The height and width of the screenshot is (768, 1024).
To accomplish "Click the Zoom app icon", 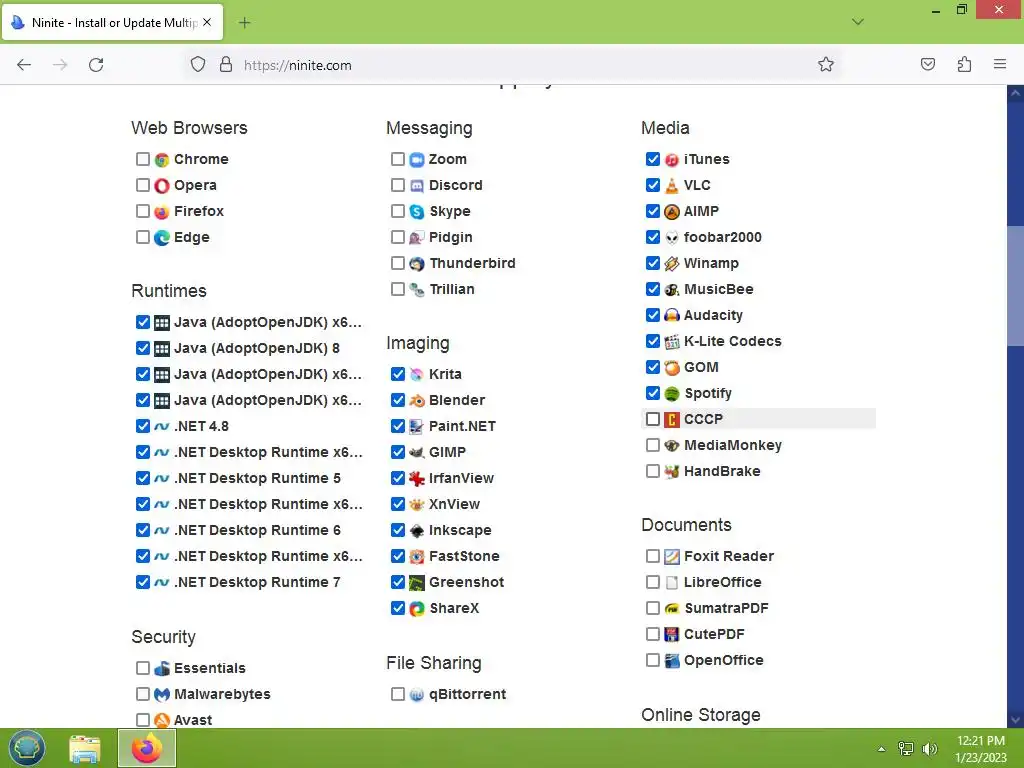I will coord(417,159).
